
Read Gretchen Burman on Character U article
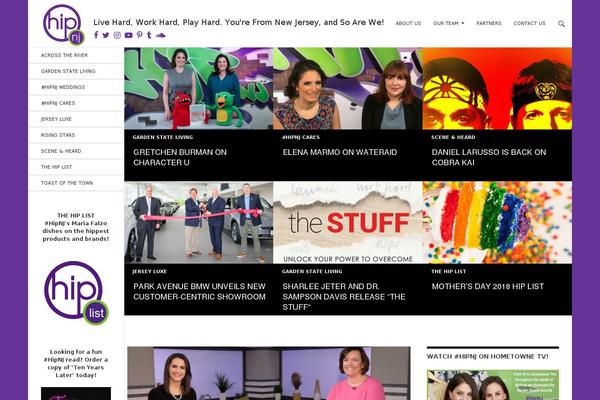coord(180,157)
